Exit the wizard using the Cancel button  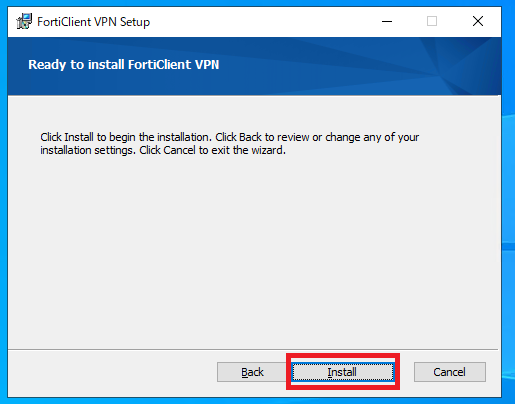(449, 372)
